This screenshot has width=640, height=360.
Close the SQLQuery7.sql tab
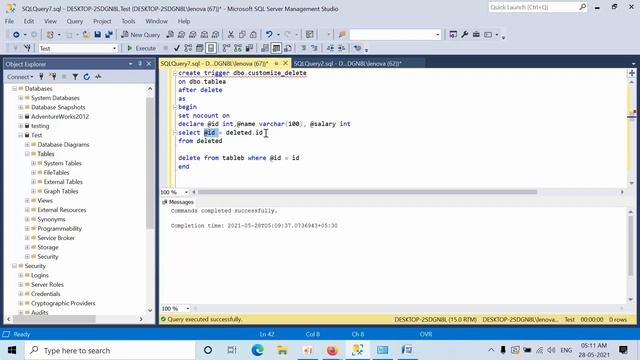click(286, 63)
